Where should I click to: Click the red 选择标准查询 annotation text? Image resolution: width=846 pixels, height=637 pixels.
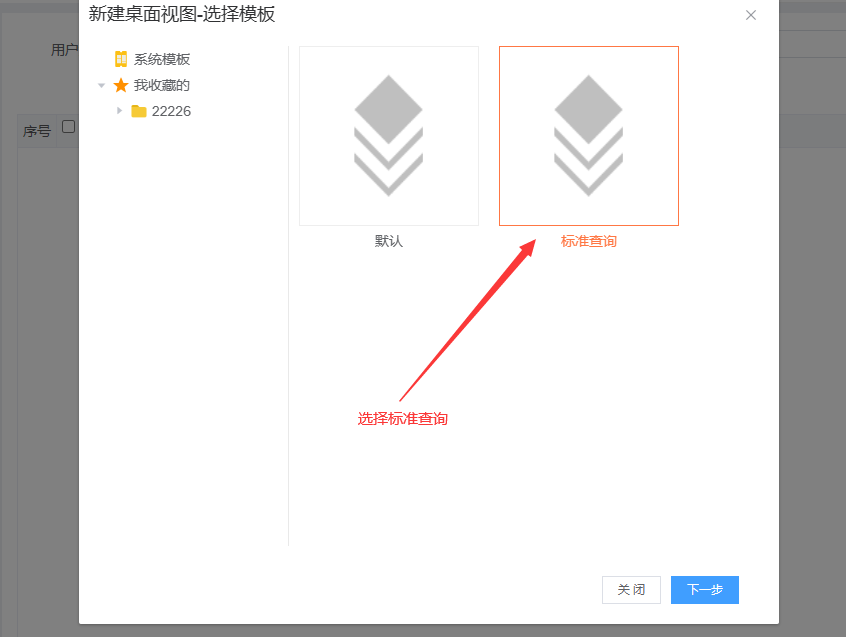coord(403,419)
